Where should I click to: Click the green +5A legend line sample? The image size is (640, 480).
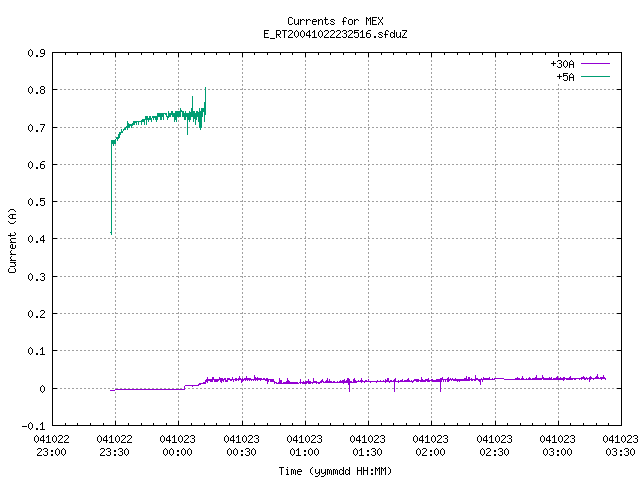click(595, 77)
